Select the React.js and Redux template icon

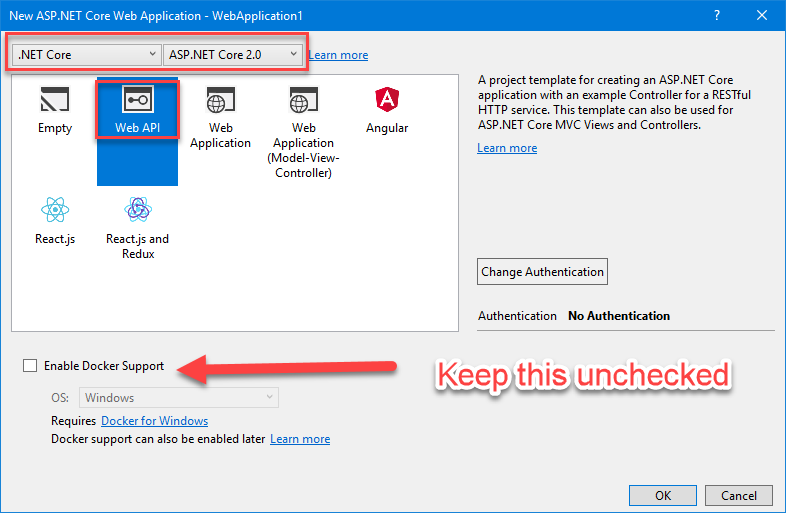137,210
